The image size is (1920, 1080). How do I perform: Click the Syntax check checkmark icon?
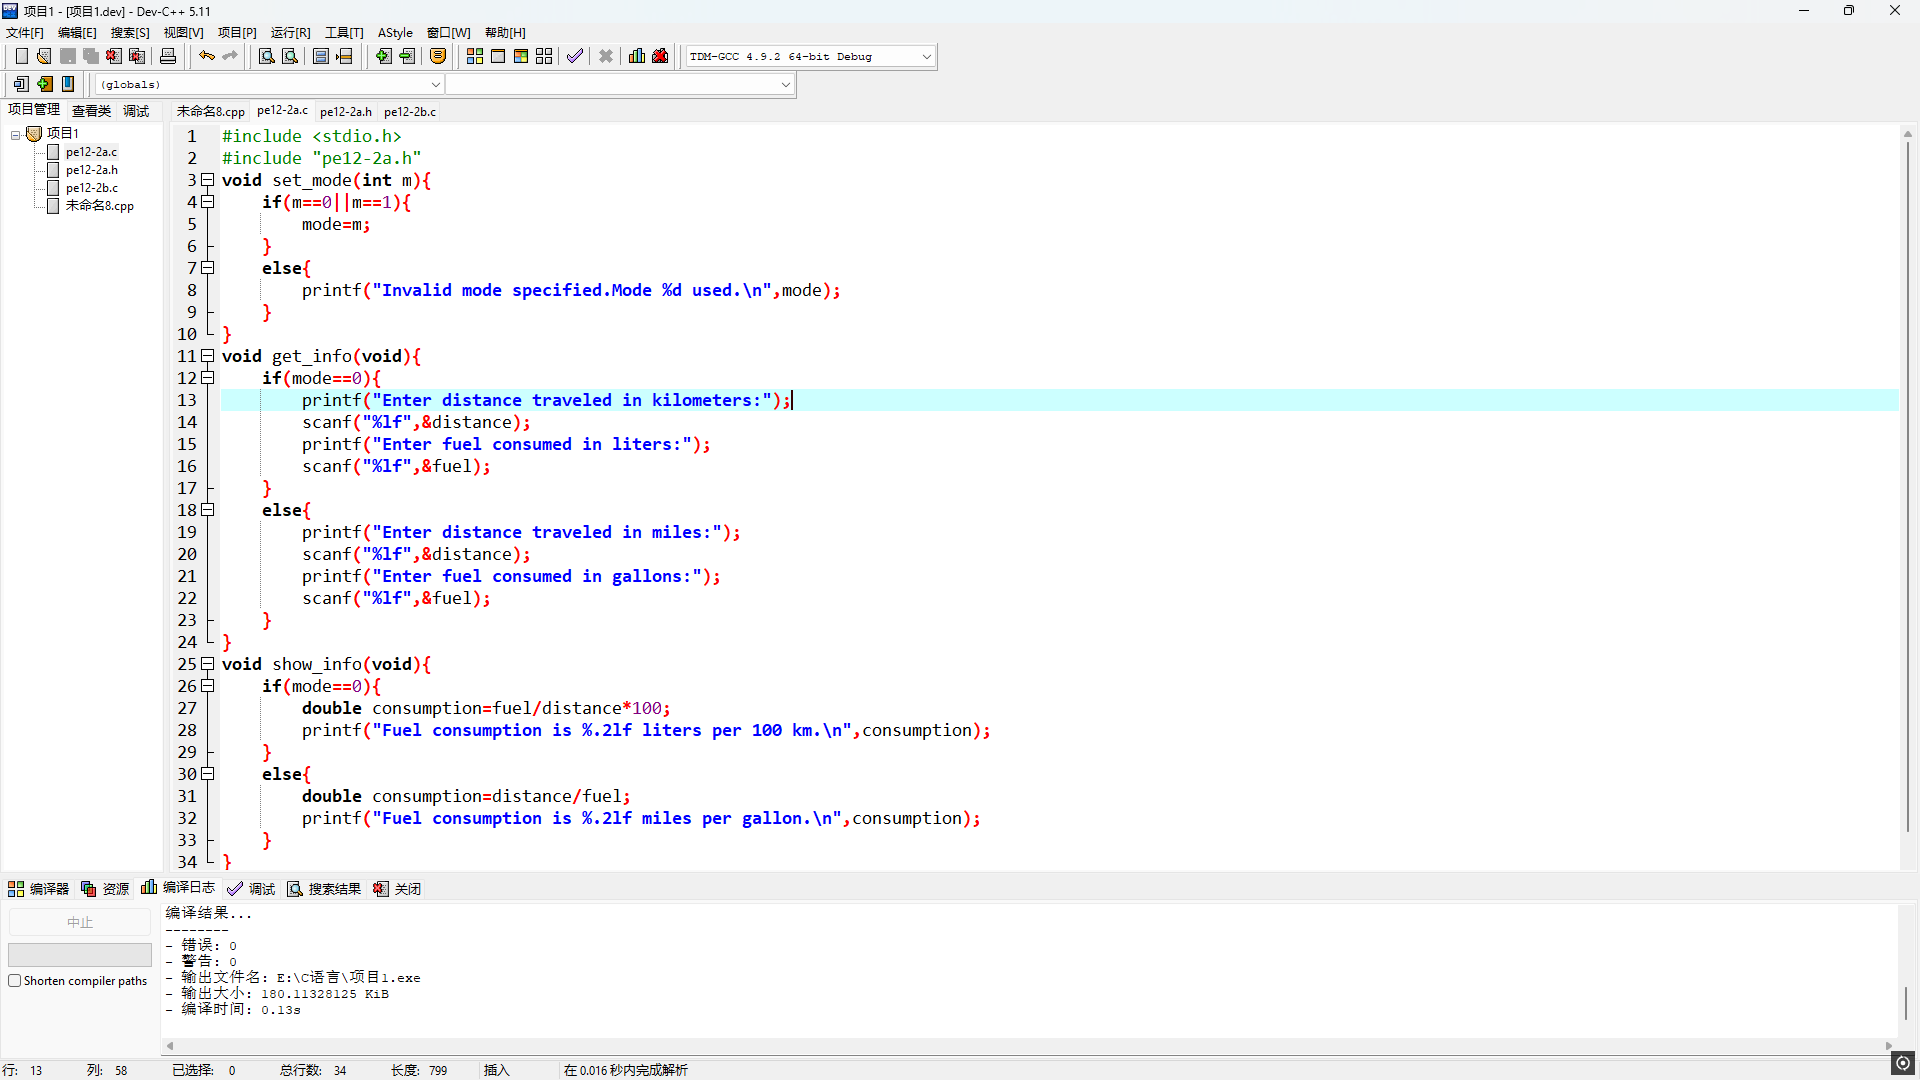click(x=574, y=57)
